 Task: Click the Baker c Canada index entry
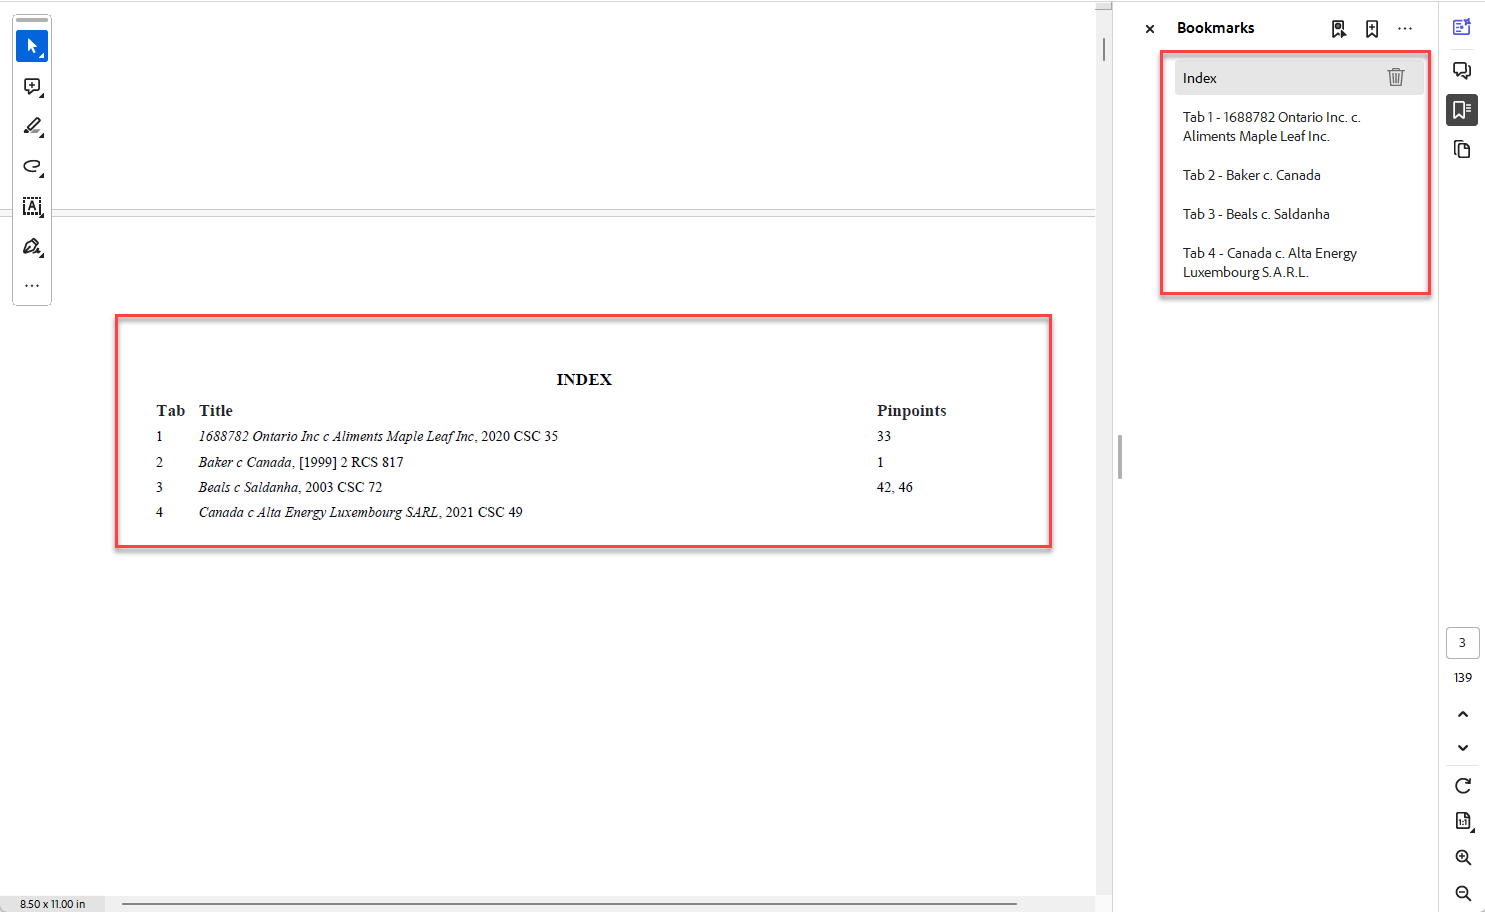301,463
